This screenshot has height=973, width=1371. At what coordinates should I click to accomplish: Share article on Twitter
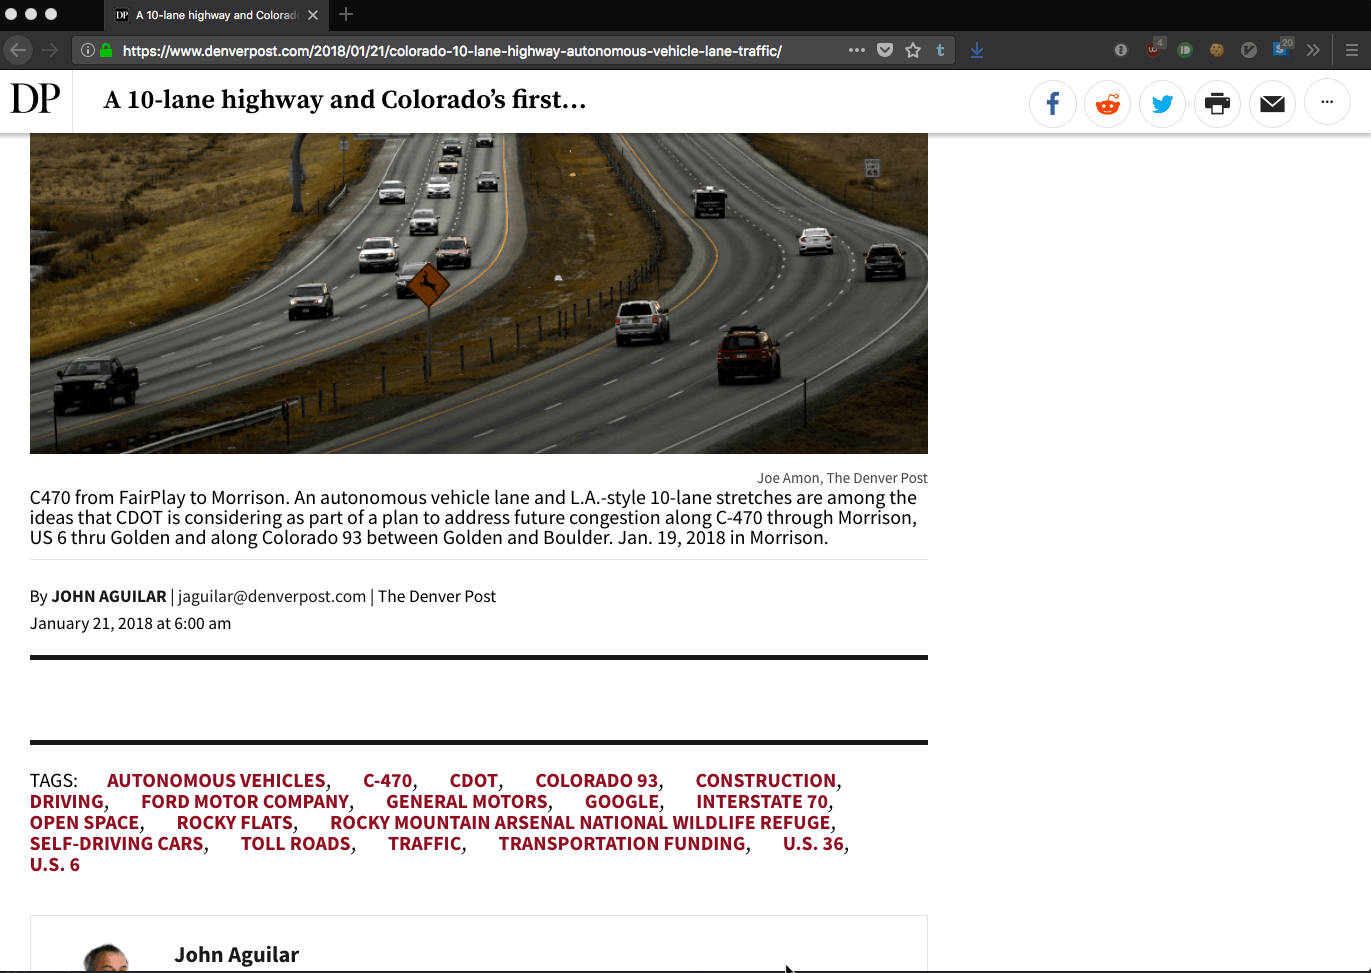pos(1162,103)
